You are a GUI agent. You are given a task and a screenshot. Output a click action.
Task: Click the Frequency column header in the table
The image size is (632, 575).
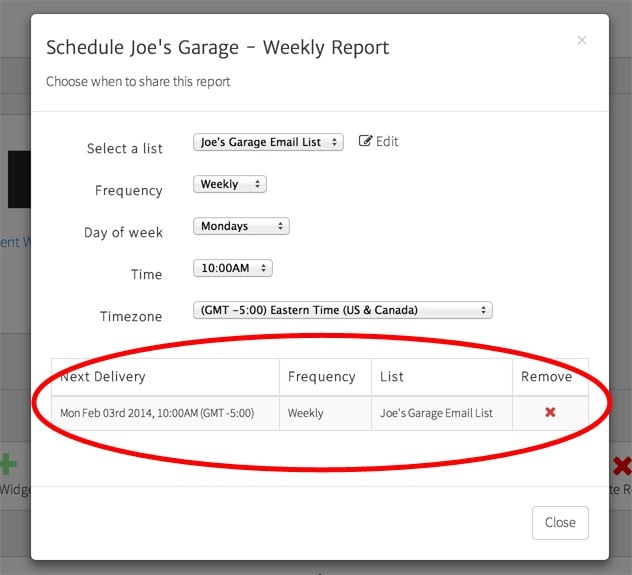[325, 377]
